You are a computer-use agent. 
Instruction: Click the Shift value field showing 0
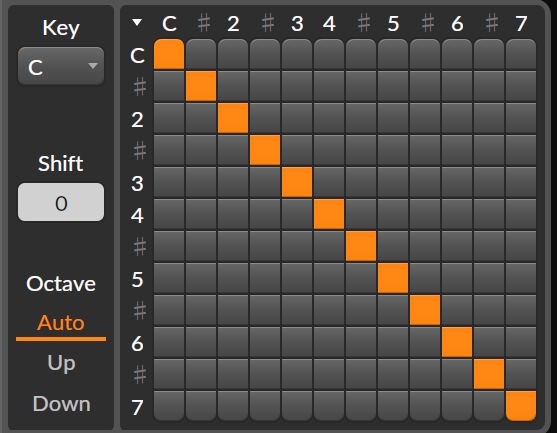(x=61, y=202)
